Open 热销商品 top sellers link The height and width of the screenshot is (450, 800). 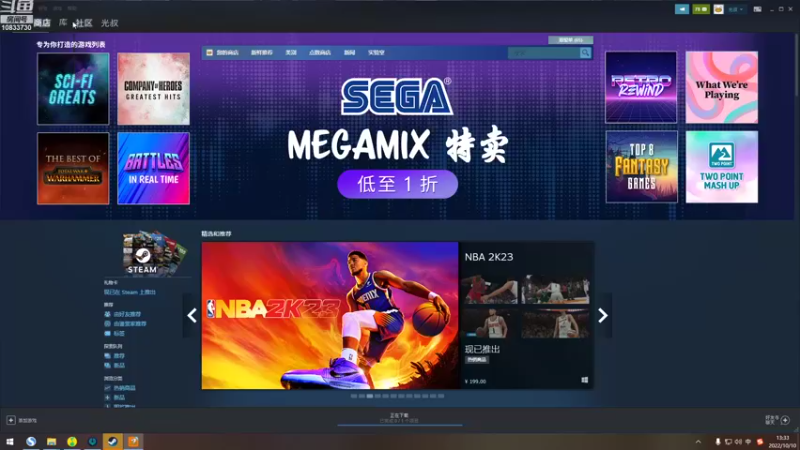pyautogui.click(x=124, y=388)
